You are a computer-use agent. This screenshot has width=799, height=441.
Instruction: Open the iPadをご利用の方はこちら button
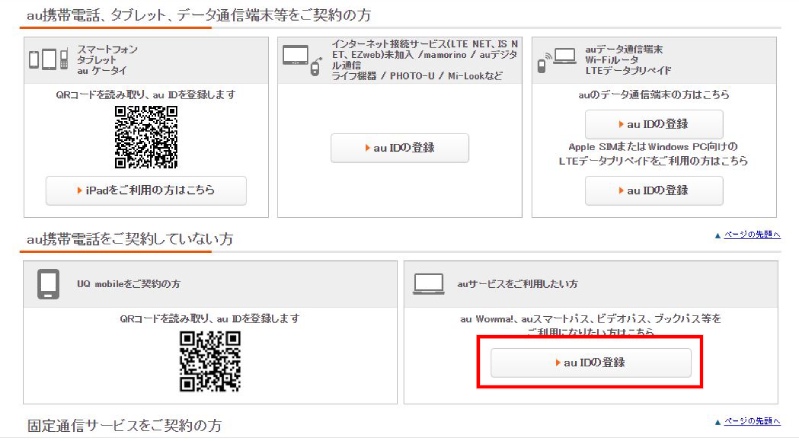click(146, 189)
